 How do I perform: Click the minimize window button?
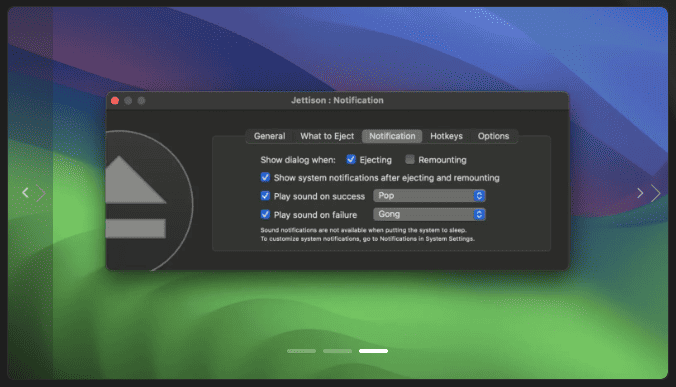coord(128,101)
